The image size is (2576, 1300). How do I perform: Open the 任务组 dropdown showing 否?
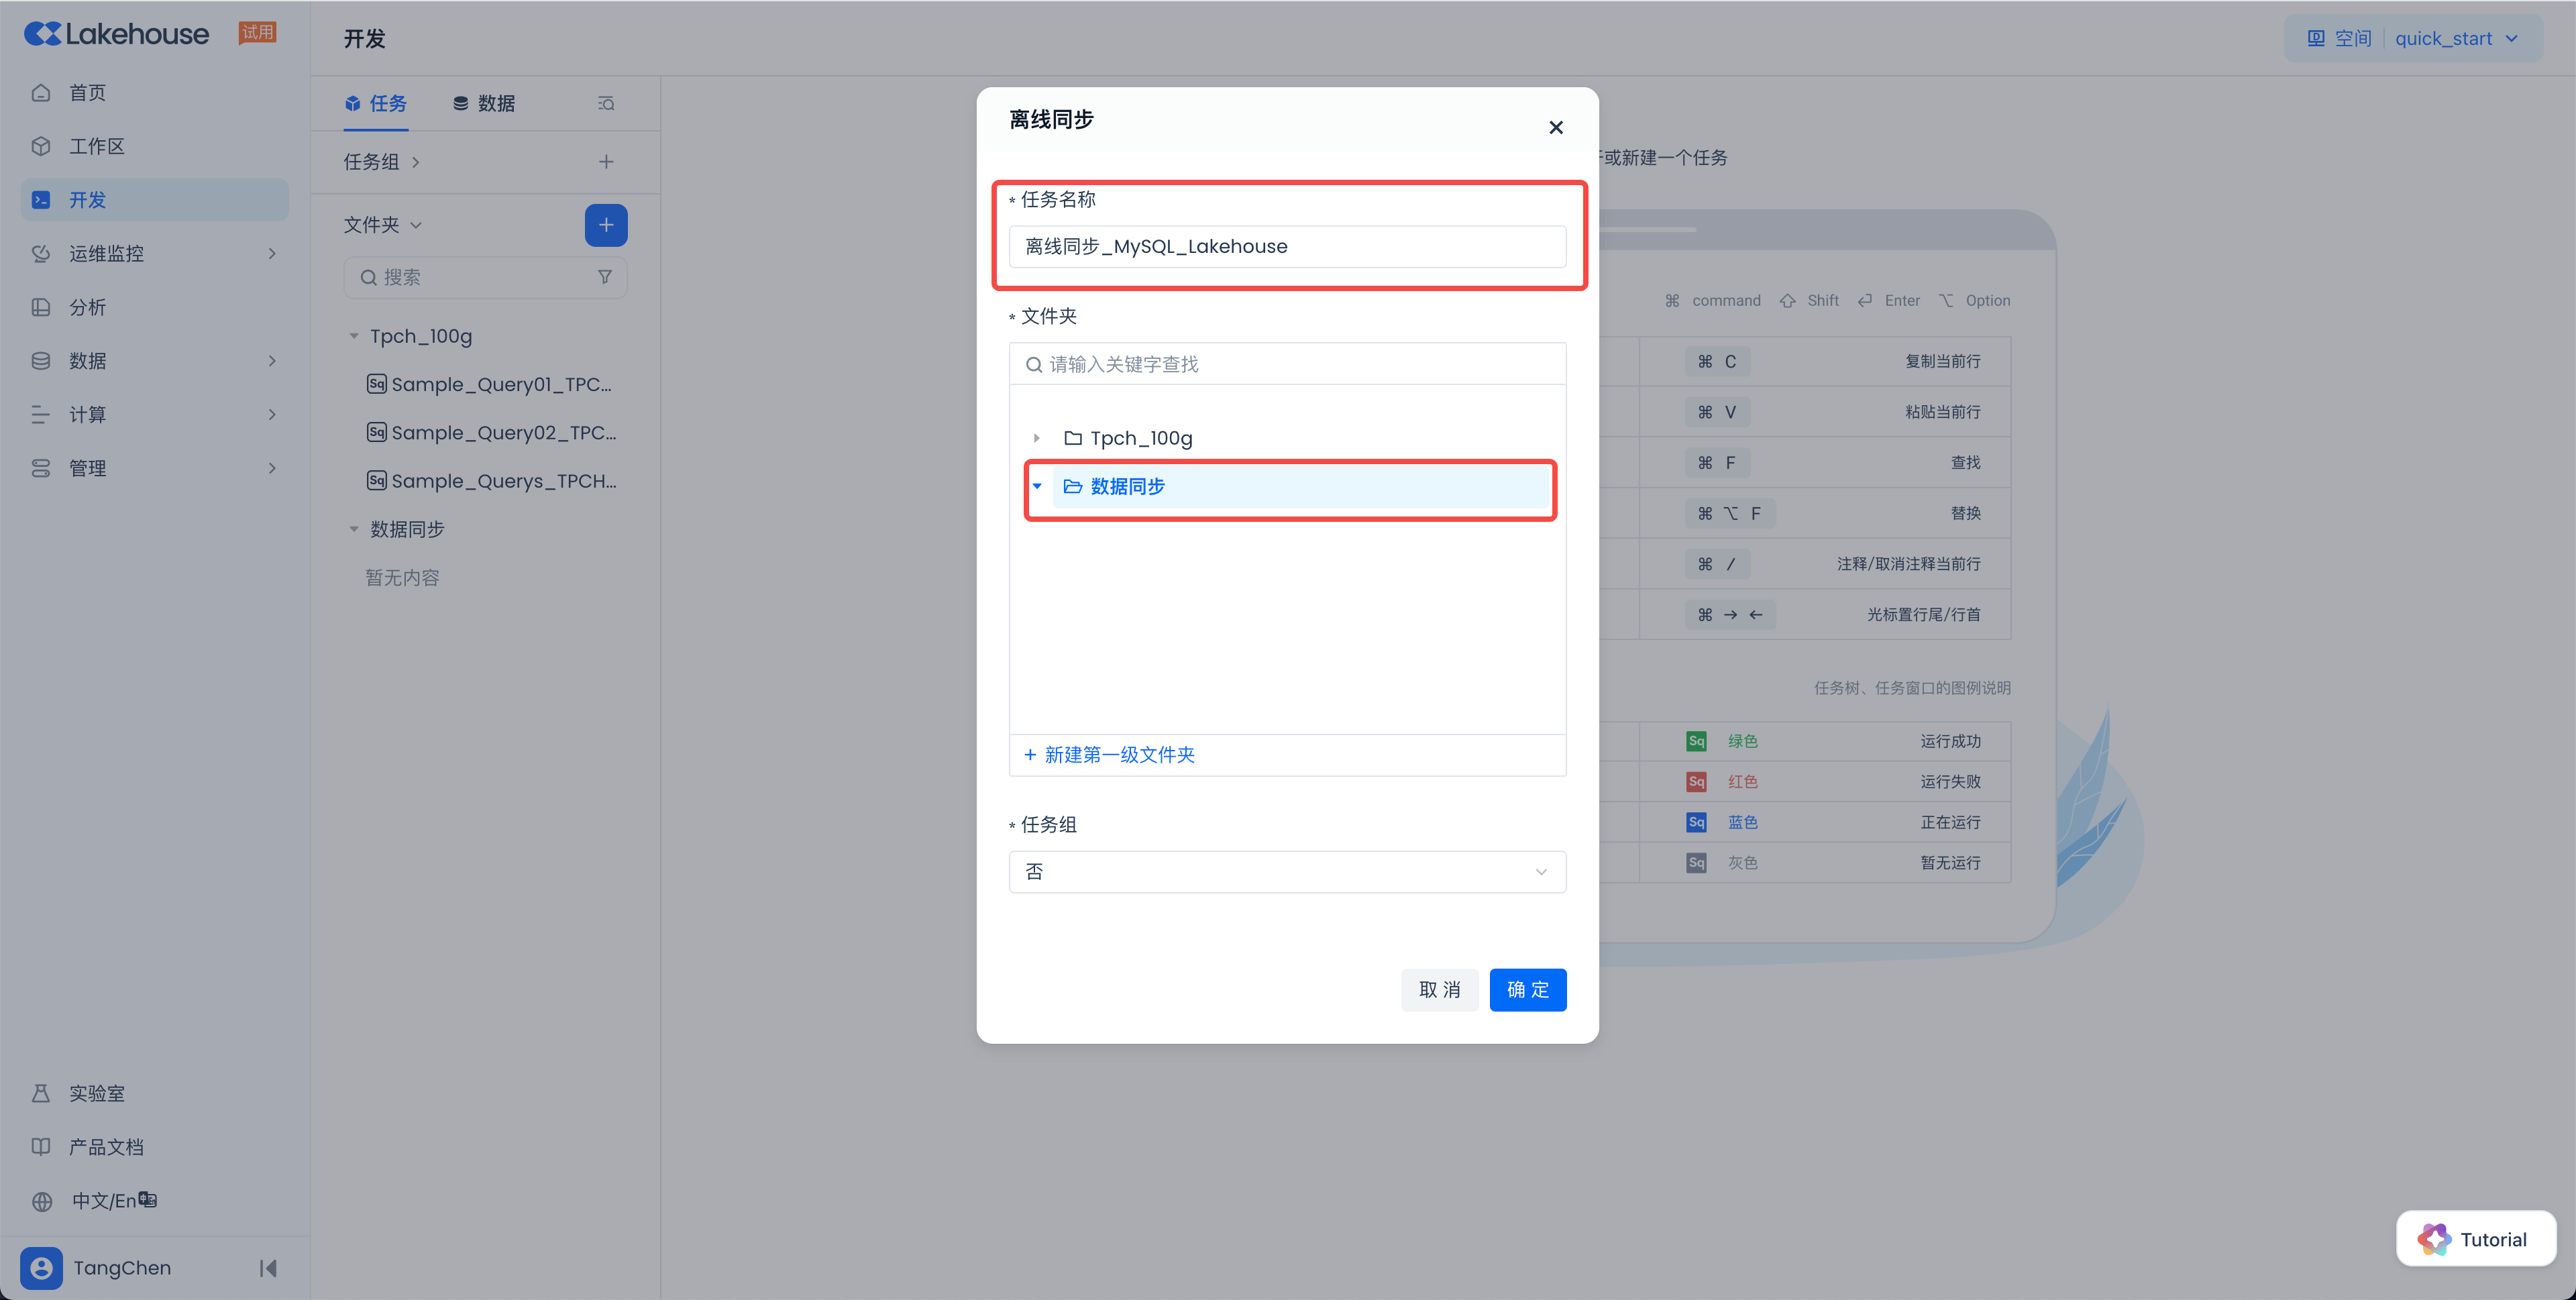[x=1286, y=872]
